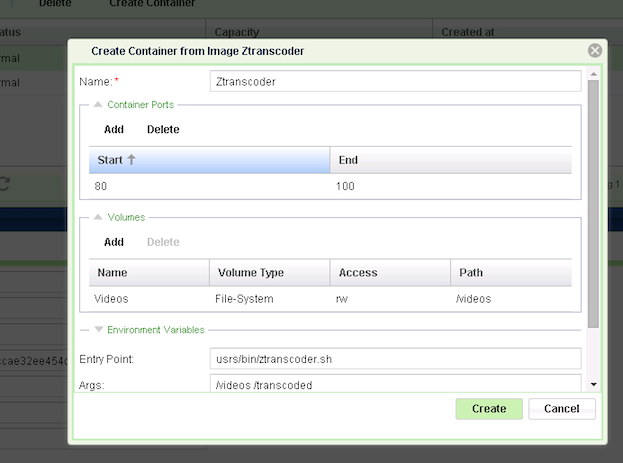Viewport: 623px width, 463px height.
Task: Click the Name input field
Action: pos(395,80)
